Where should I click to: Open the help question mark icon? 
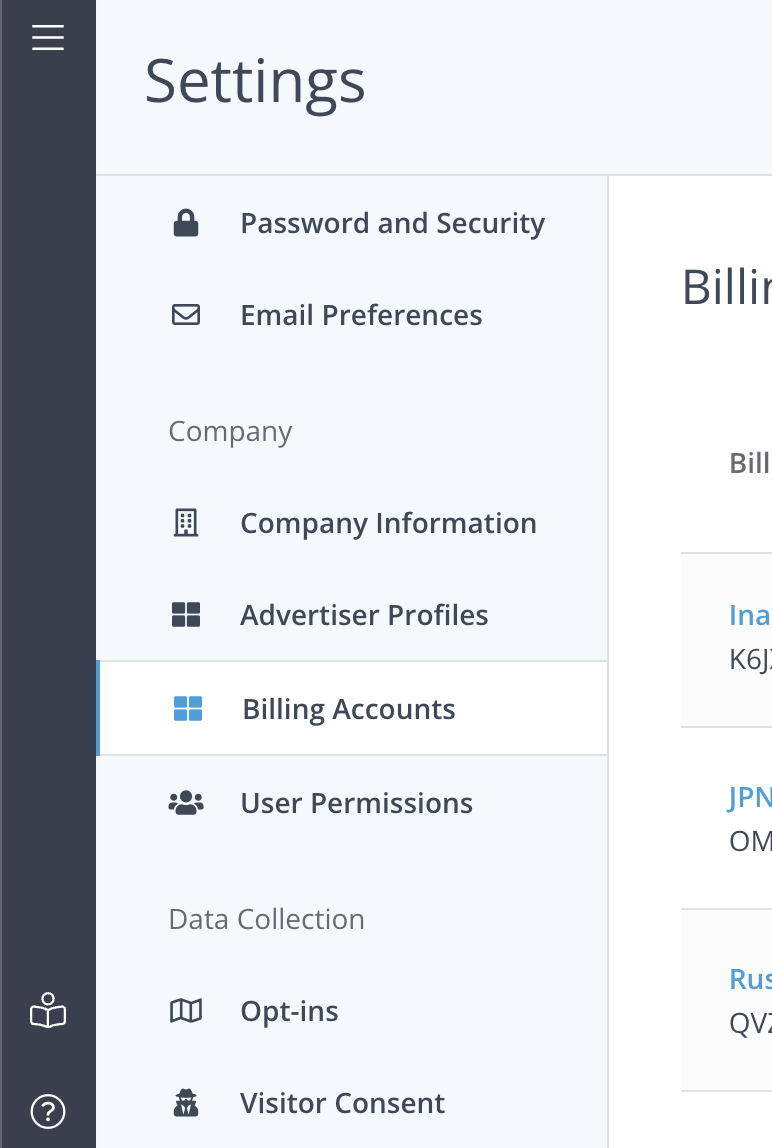48,1111
